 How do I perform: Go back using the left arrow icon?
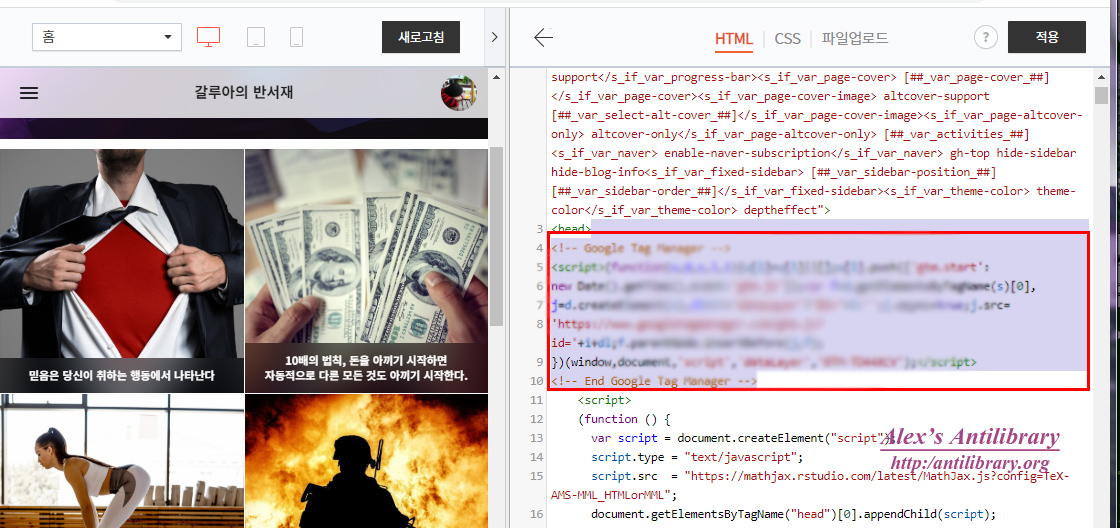(544, 37)
